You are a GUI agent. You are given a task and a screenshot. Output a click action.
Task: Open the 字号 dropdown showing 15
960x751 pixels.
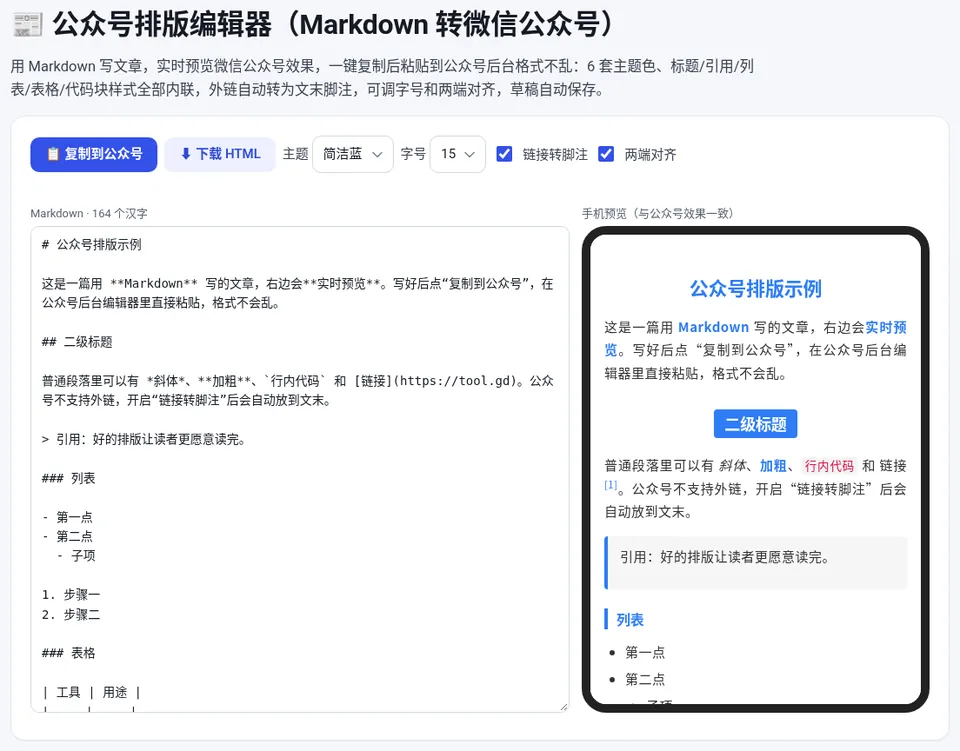pos(458,154)
